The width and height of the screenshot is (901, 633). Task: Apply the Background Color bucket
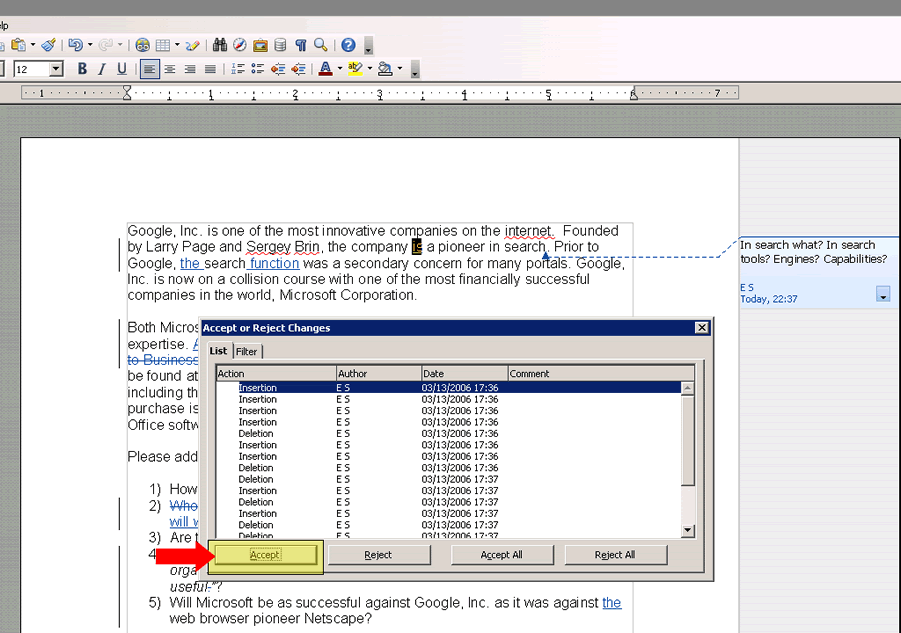point(385,70)
